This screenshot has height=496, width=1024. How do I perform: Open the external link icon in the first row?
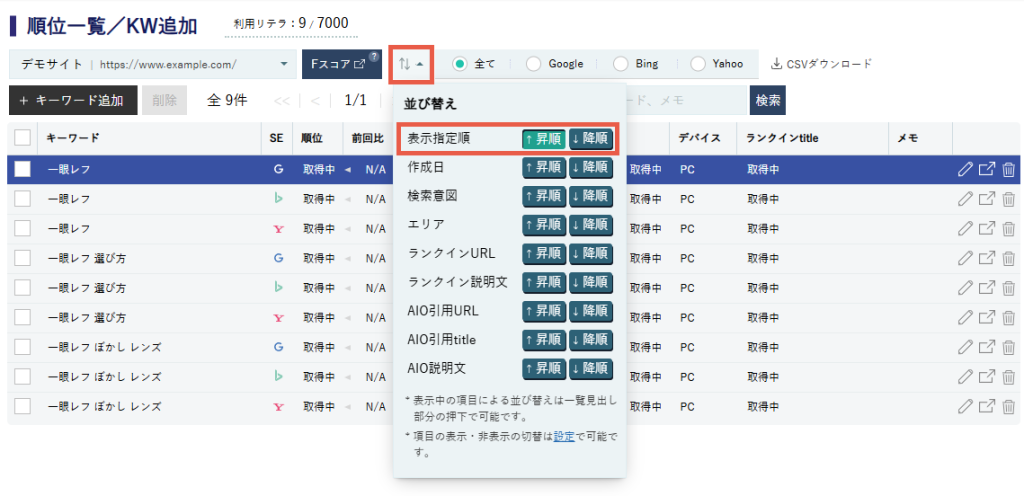coord(987,170)
